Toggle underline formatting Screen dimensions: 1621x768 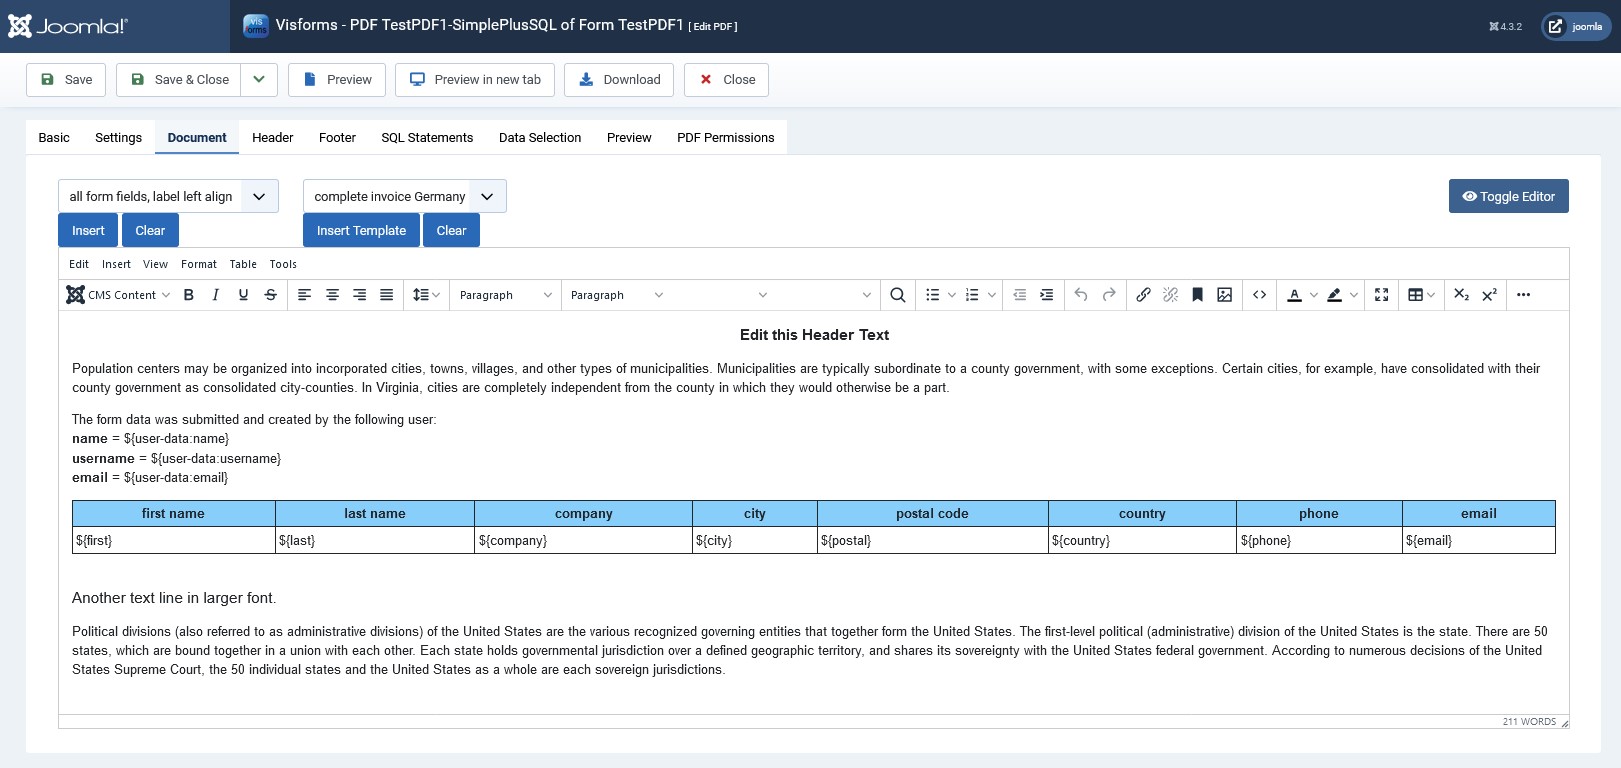pos(243,295)
